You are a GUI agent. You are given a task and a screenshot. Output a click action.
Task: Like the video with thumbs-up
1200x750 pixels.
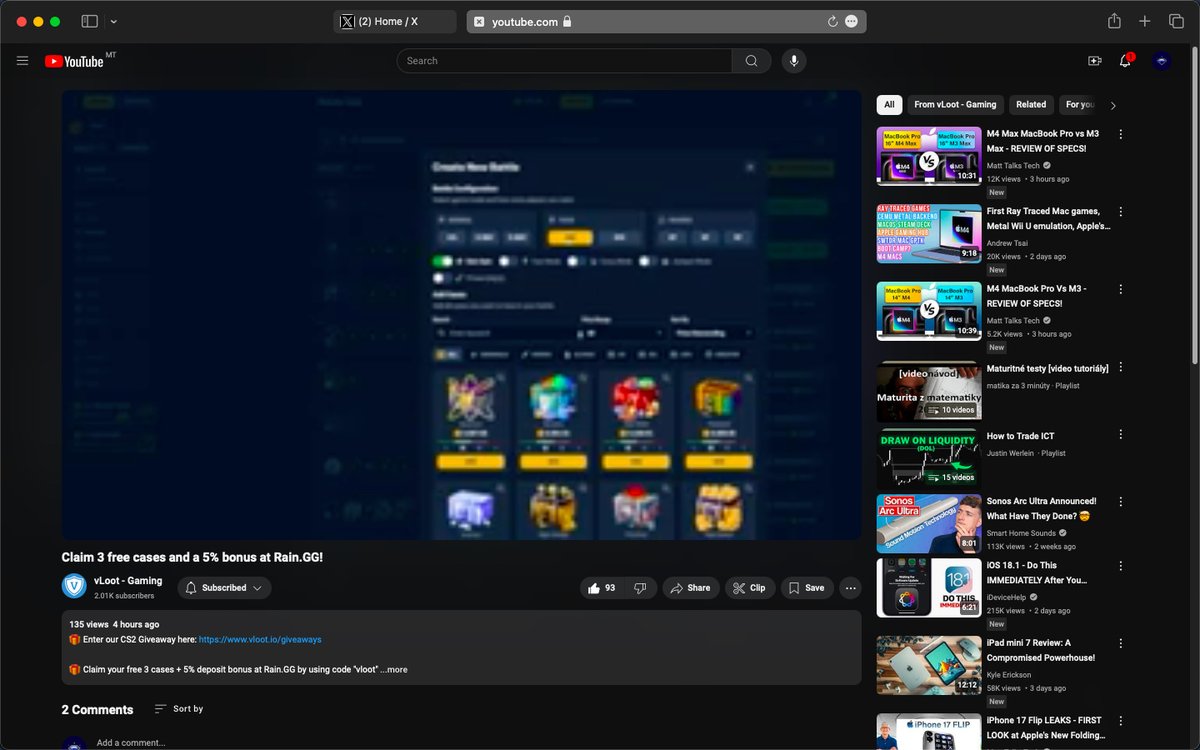pyautogui.click(x=603, y=588)
